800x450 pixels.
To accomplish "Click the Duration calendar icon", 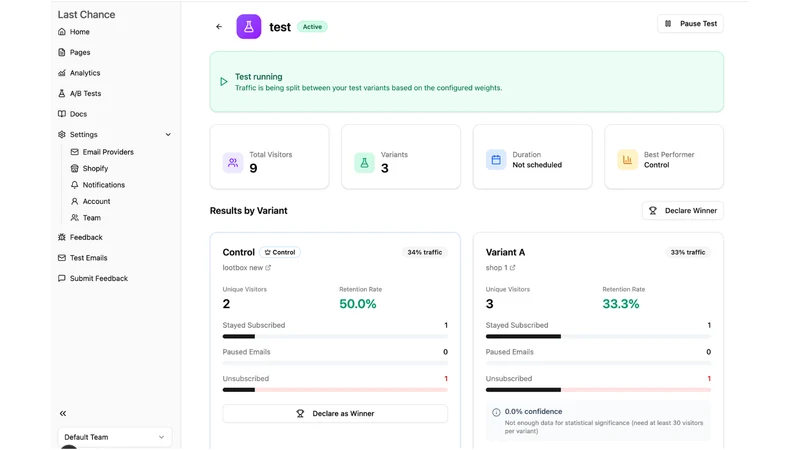I will 496,160.
